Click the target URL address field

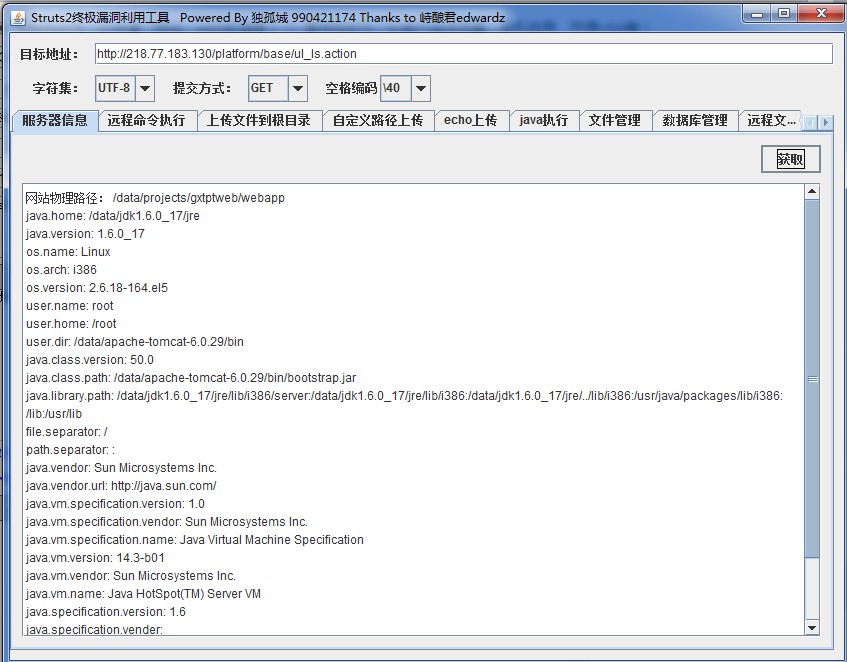pos(463,54)
